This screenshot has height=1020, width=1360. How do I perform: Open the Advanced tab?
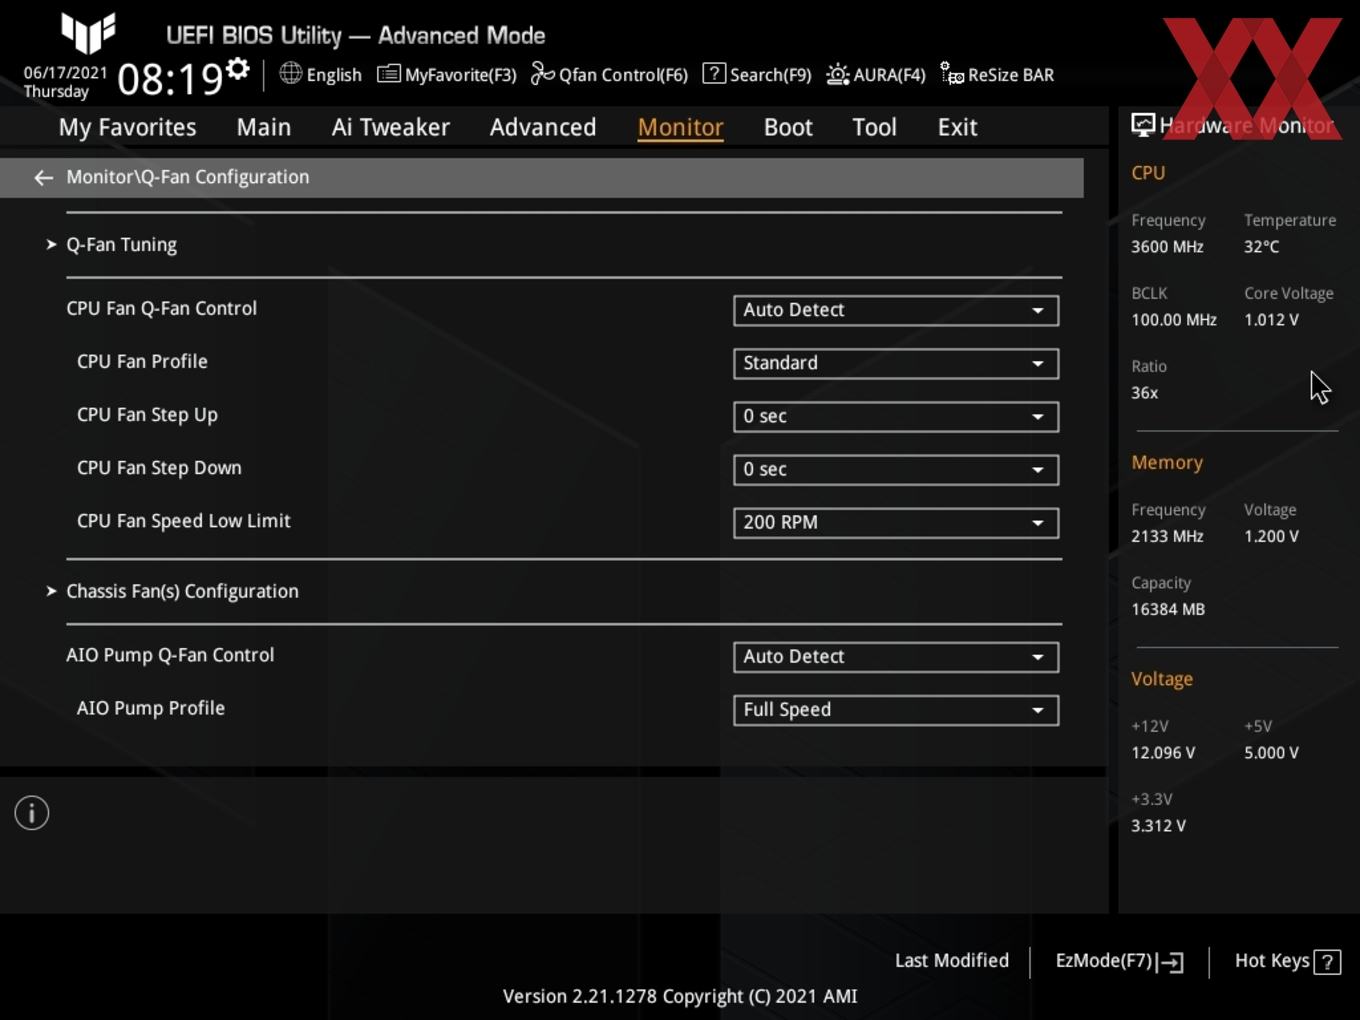(543, 127)
